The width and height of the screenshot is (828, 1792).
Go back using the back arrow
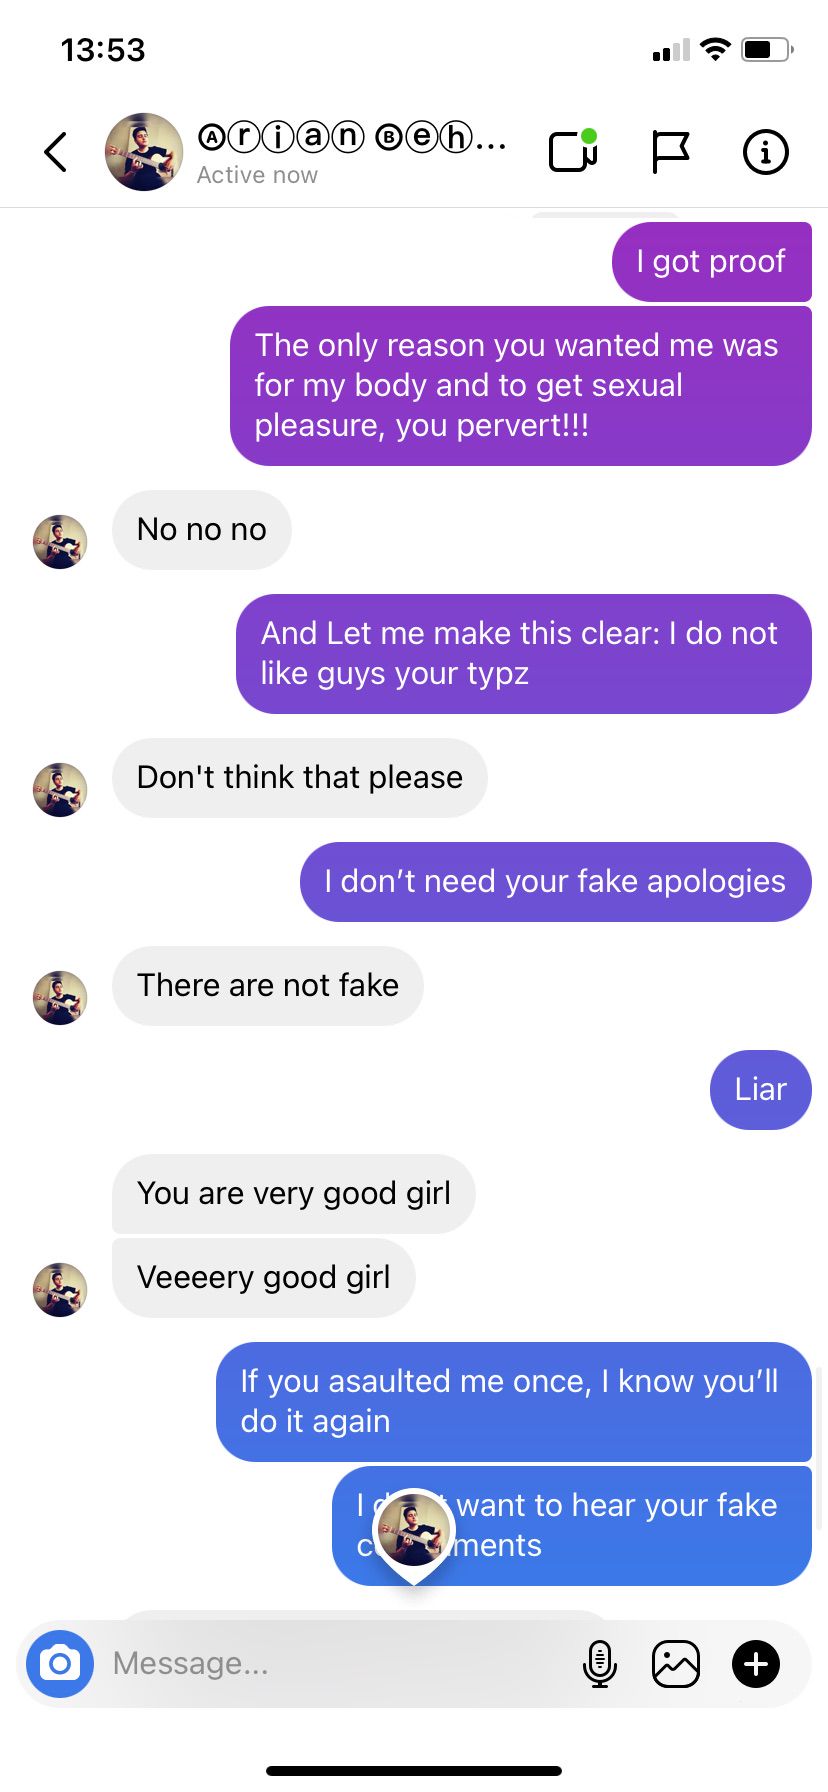56,152
